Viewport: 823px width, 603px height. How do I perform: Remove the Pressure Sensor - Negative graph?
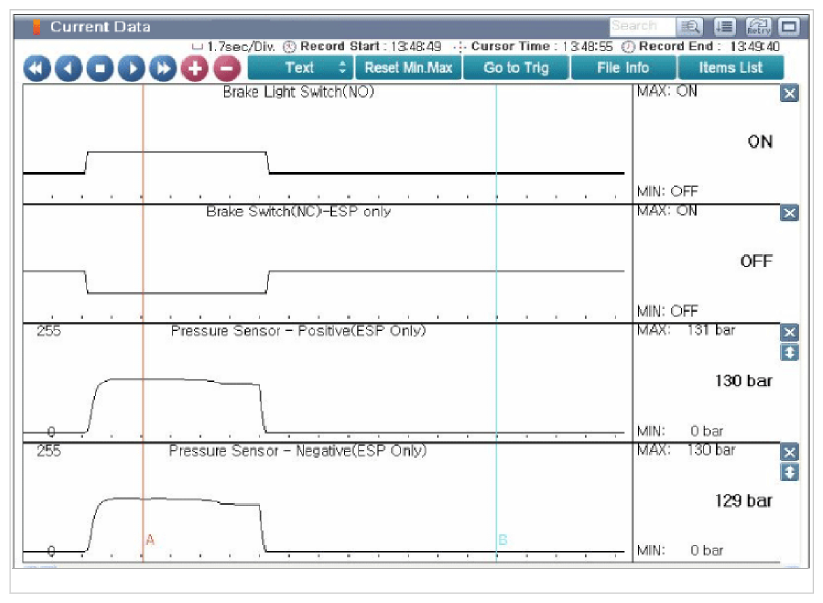coord(789,452)
